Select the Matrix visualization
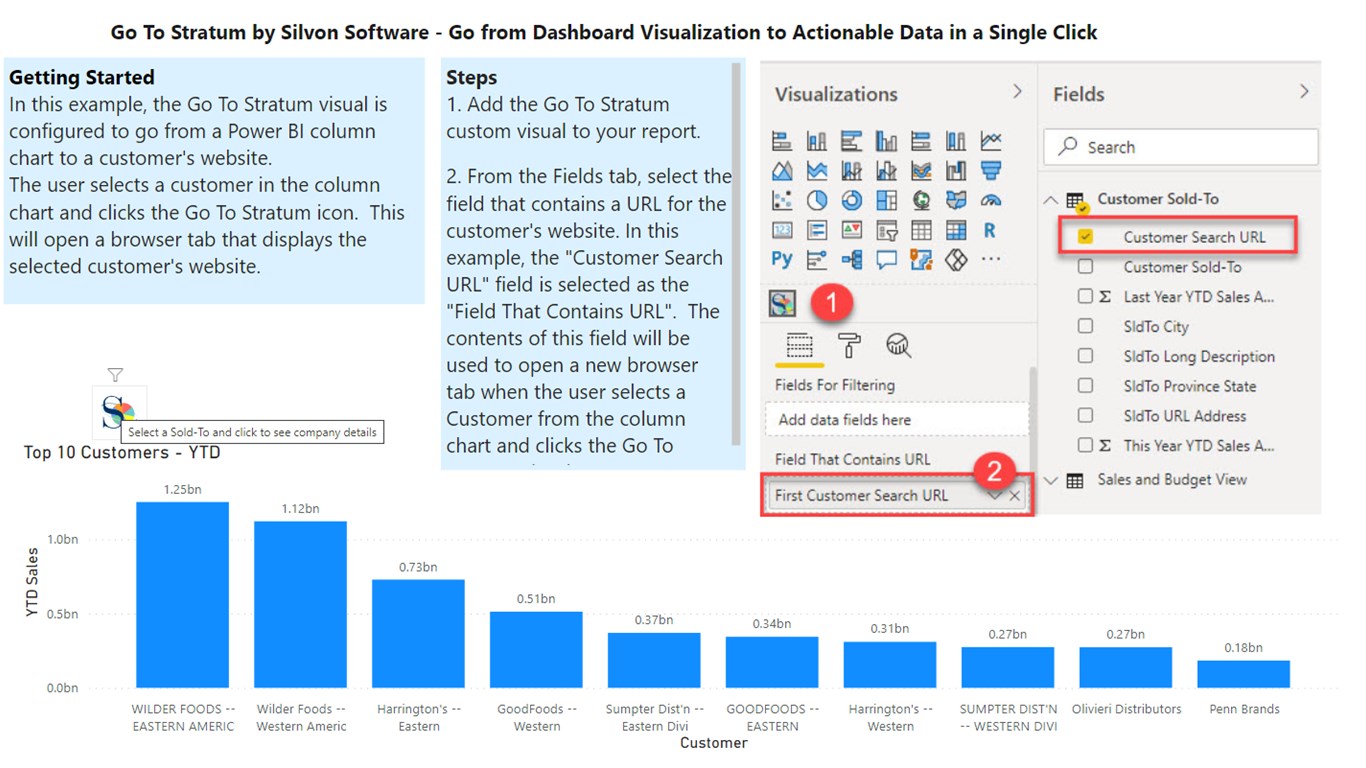1366x768 pixels. point(956,230)
